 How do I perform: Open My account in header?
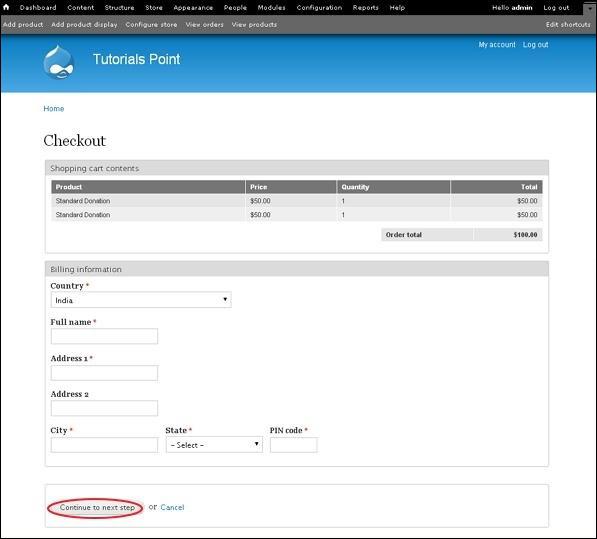coord(497,45)
